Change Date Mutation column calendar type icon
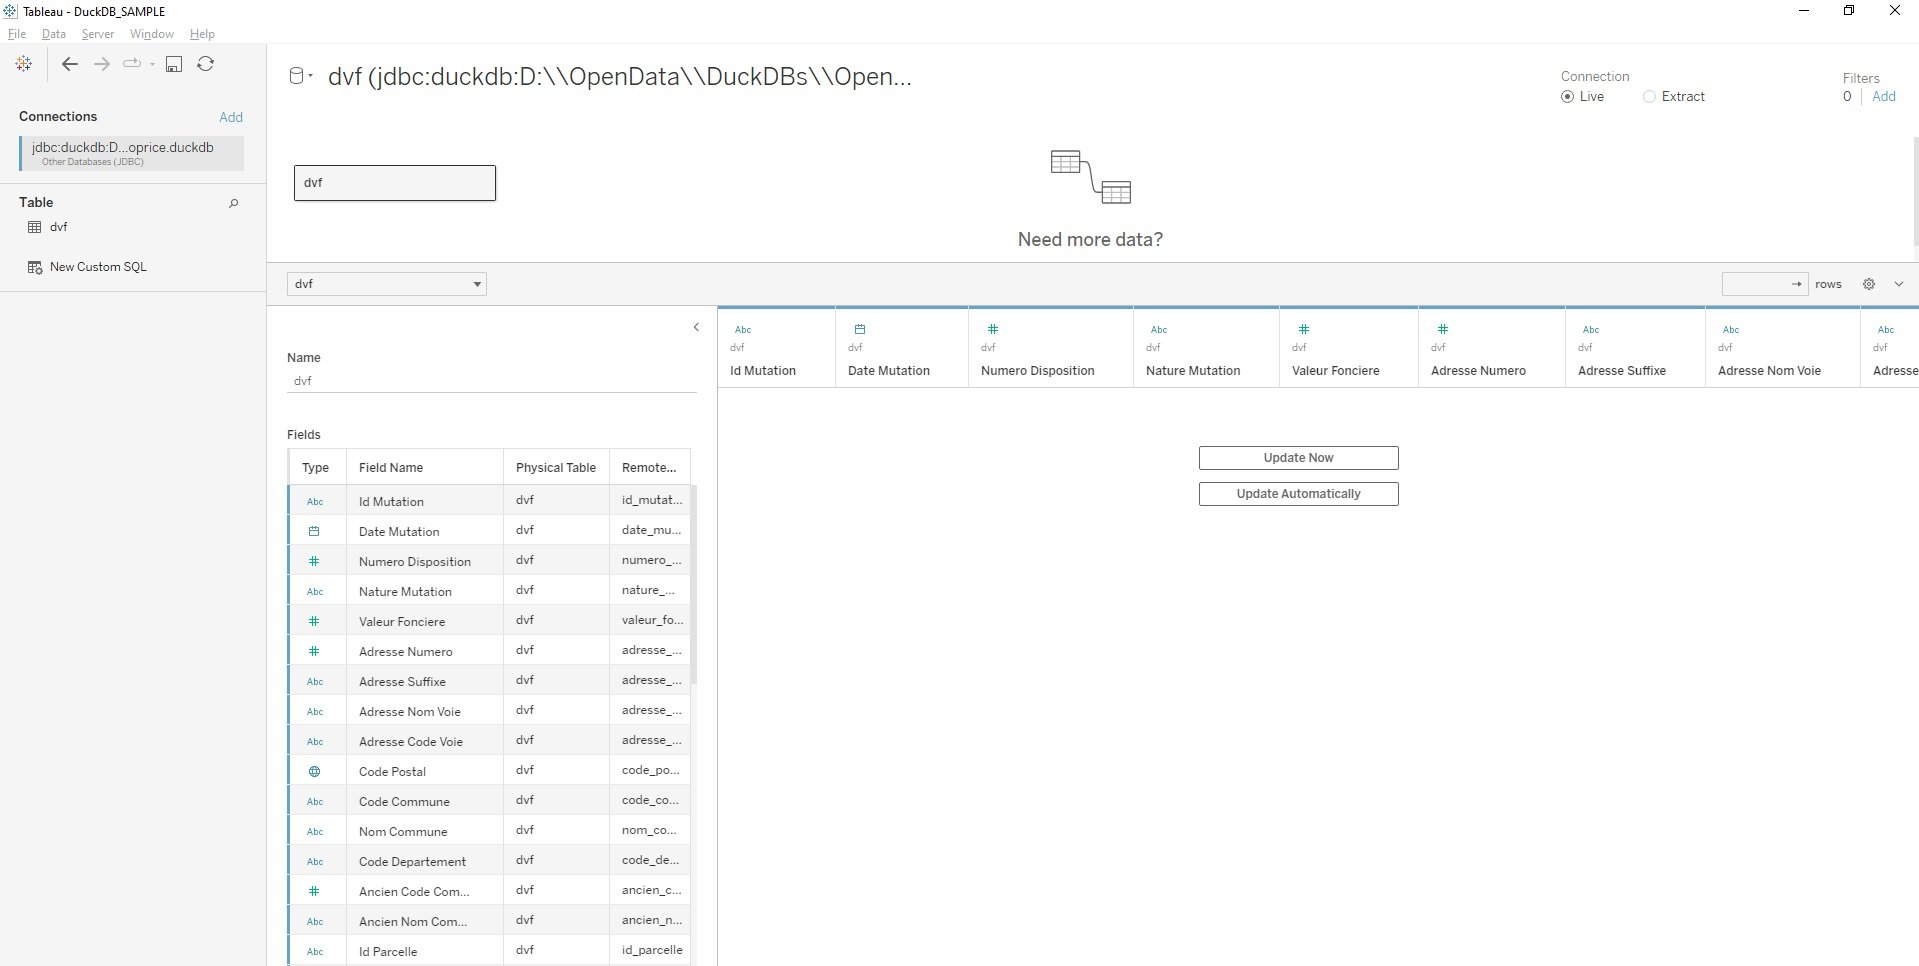This screenshot has width=1919, height=966. coord(860,329)
